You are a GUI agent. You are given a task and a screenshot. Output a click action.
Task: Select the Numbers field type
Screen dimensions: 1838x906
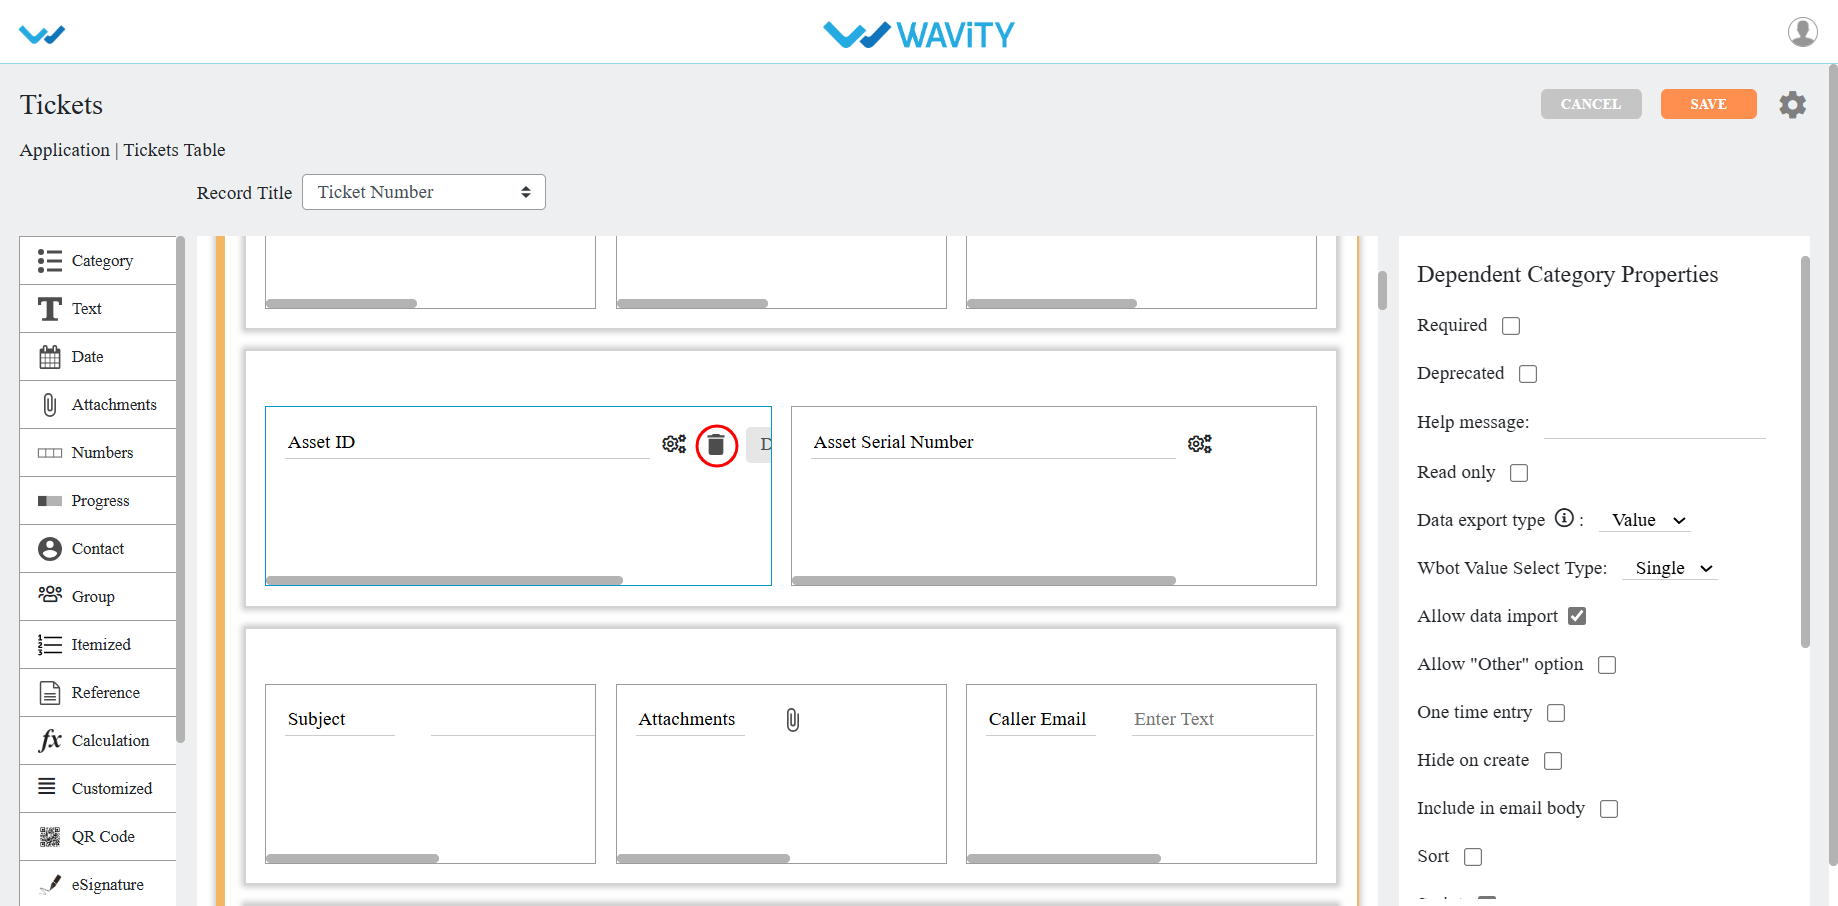click(x=98, y=453)
